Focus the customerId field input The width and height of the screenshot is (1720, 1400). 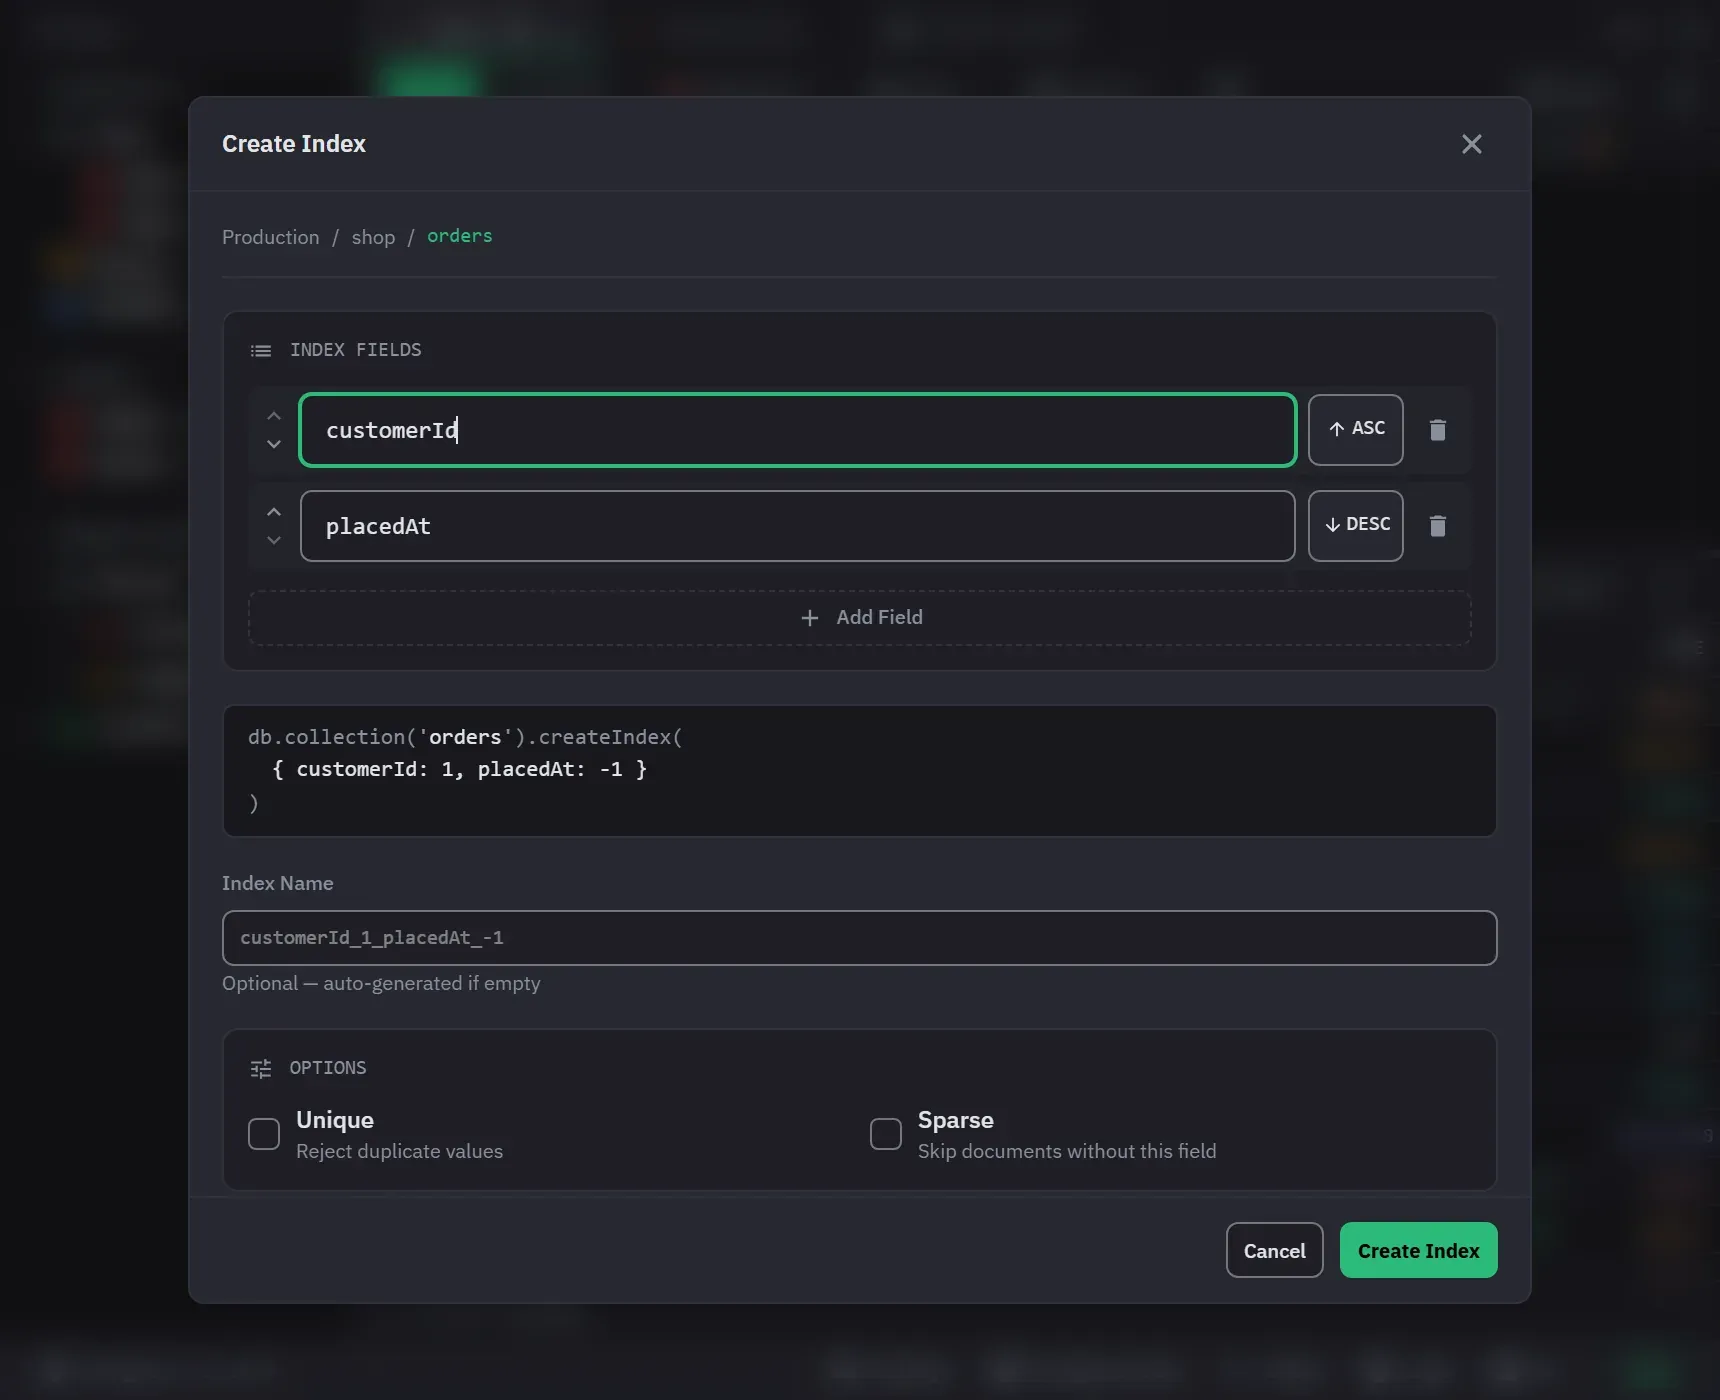click(798, 430)
